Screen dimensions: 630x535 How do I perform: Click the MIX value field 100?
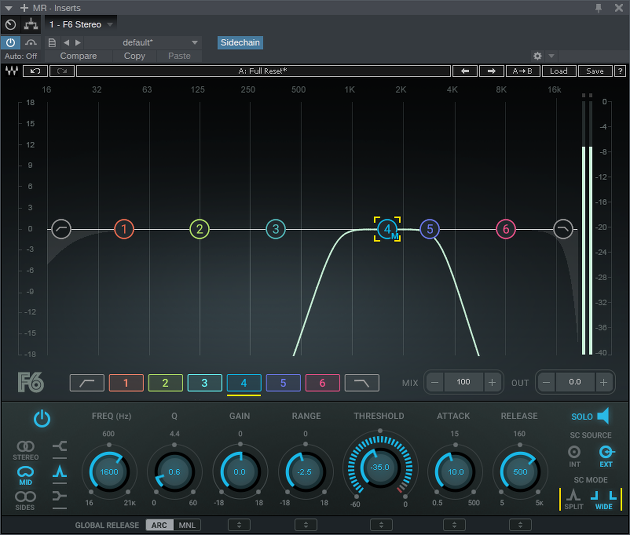[x=463, y=382]
